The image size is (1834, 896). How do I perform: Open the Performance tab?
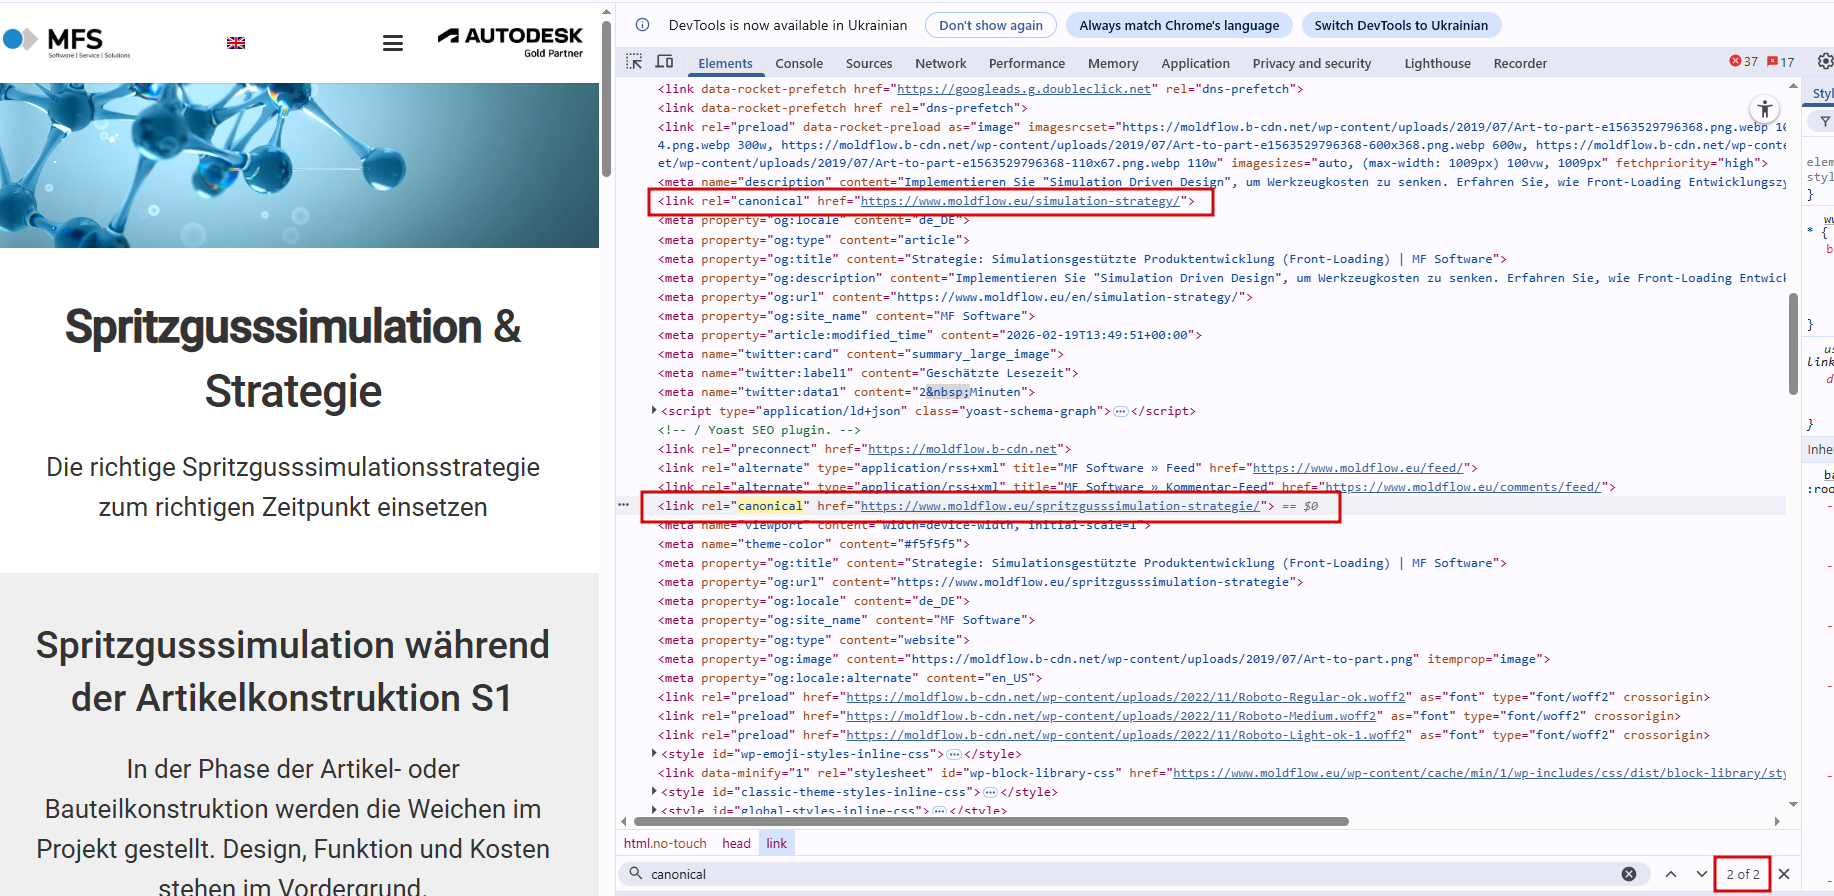point(1027,63)
